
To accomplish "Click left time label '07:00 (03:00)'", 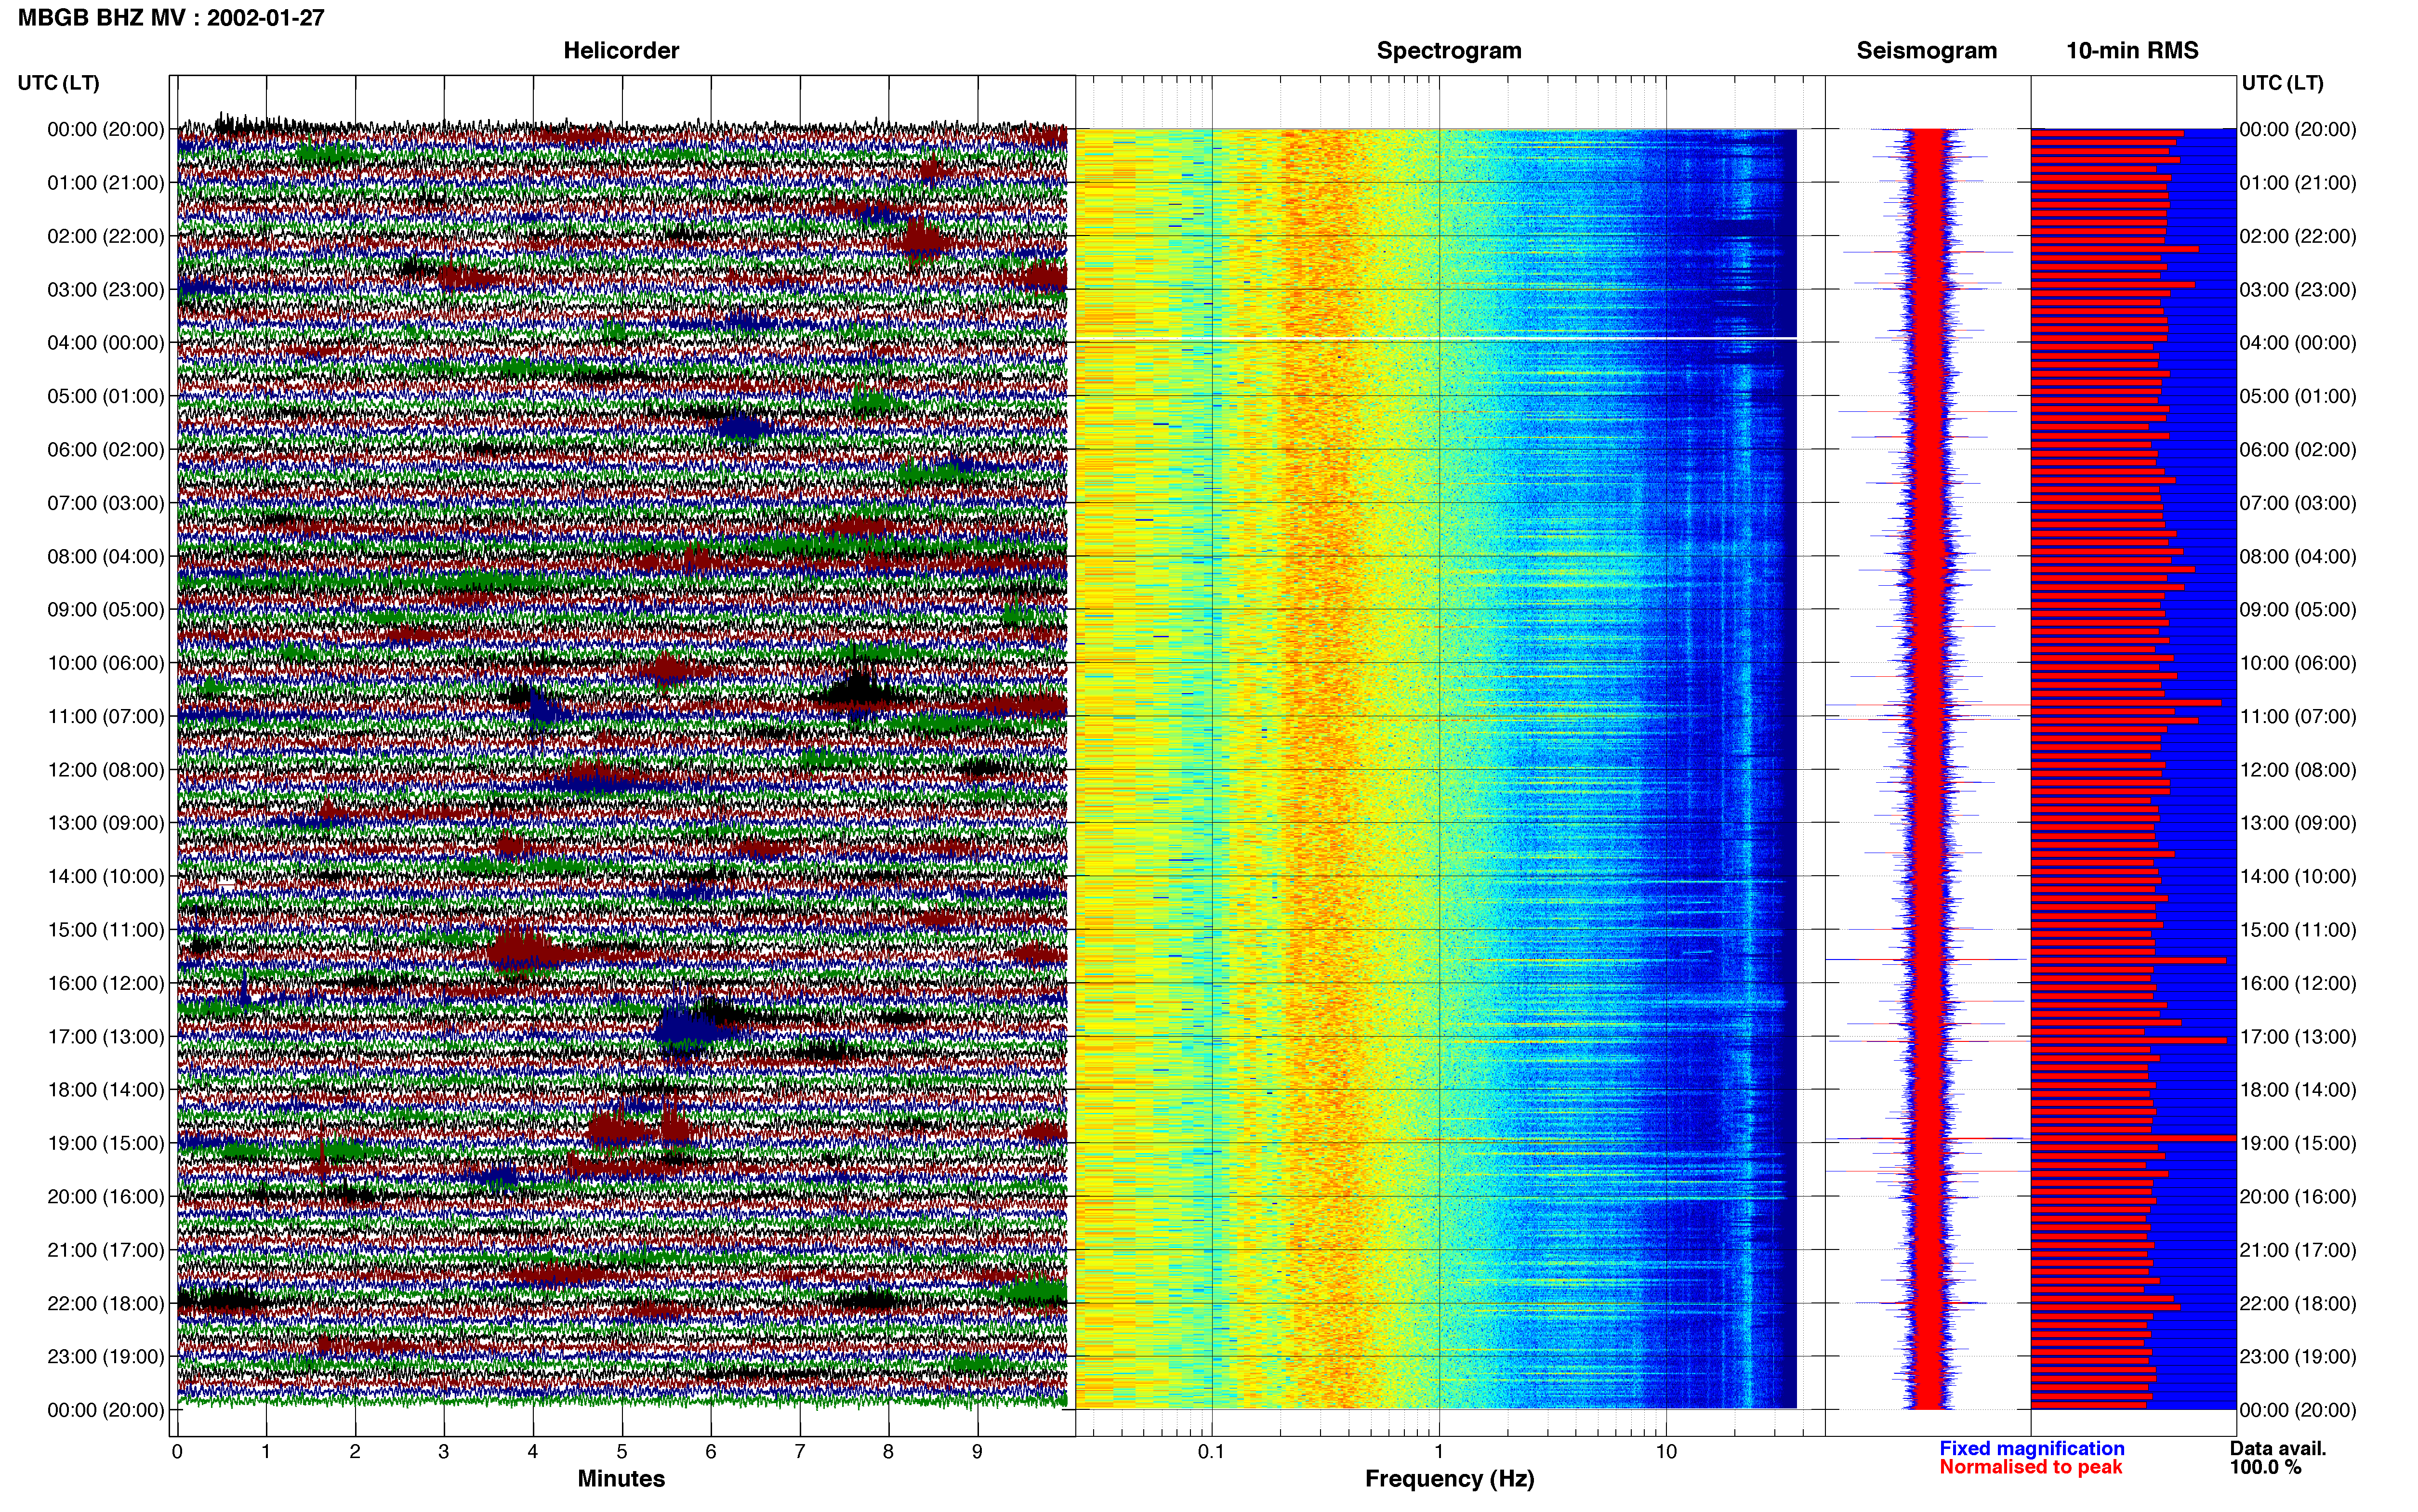I will (x=106, y=502).
